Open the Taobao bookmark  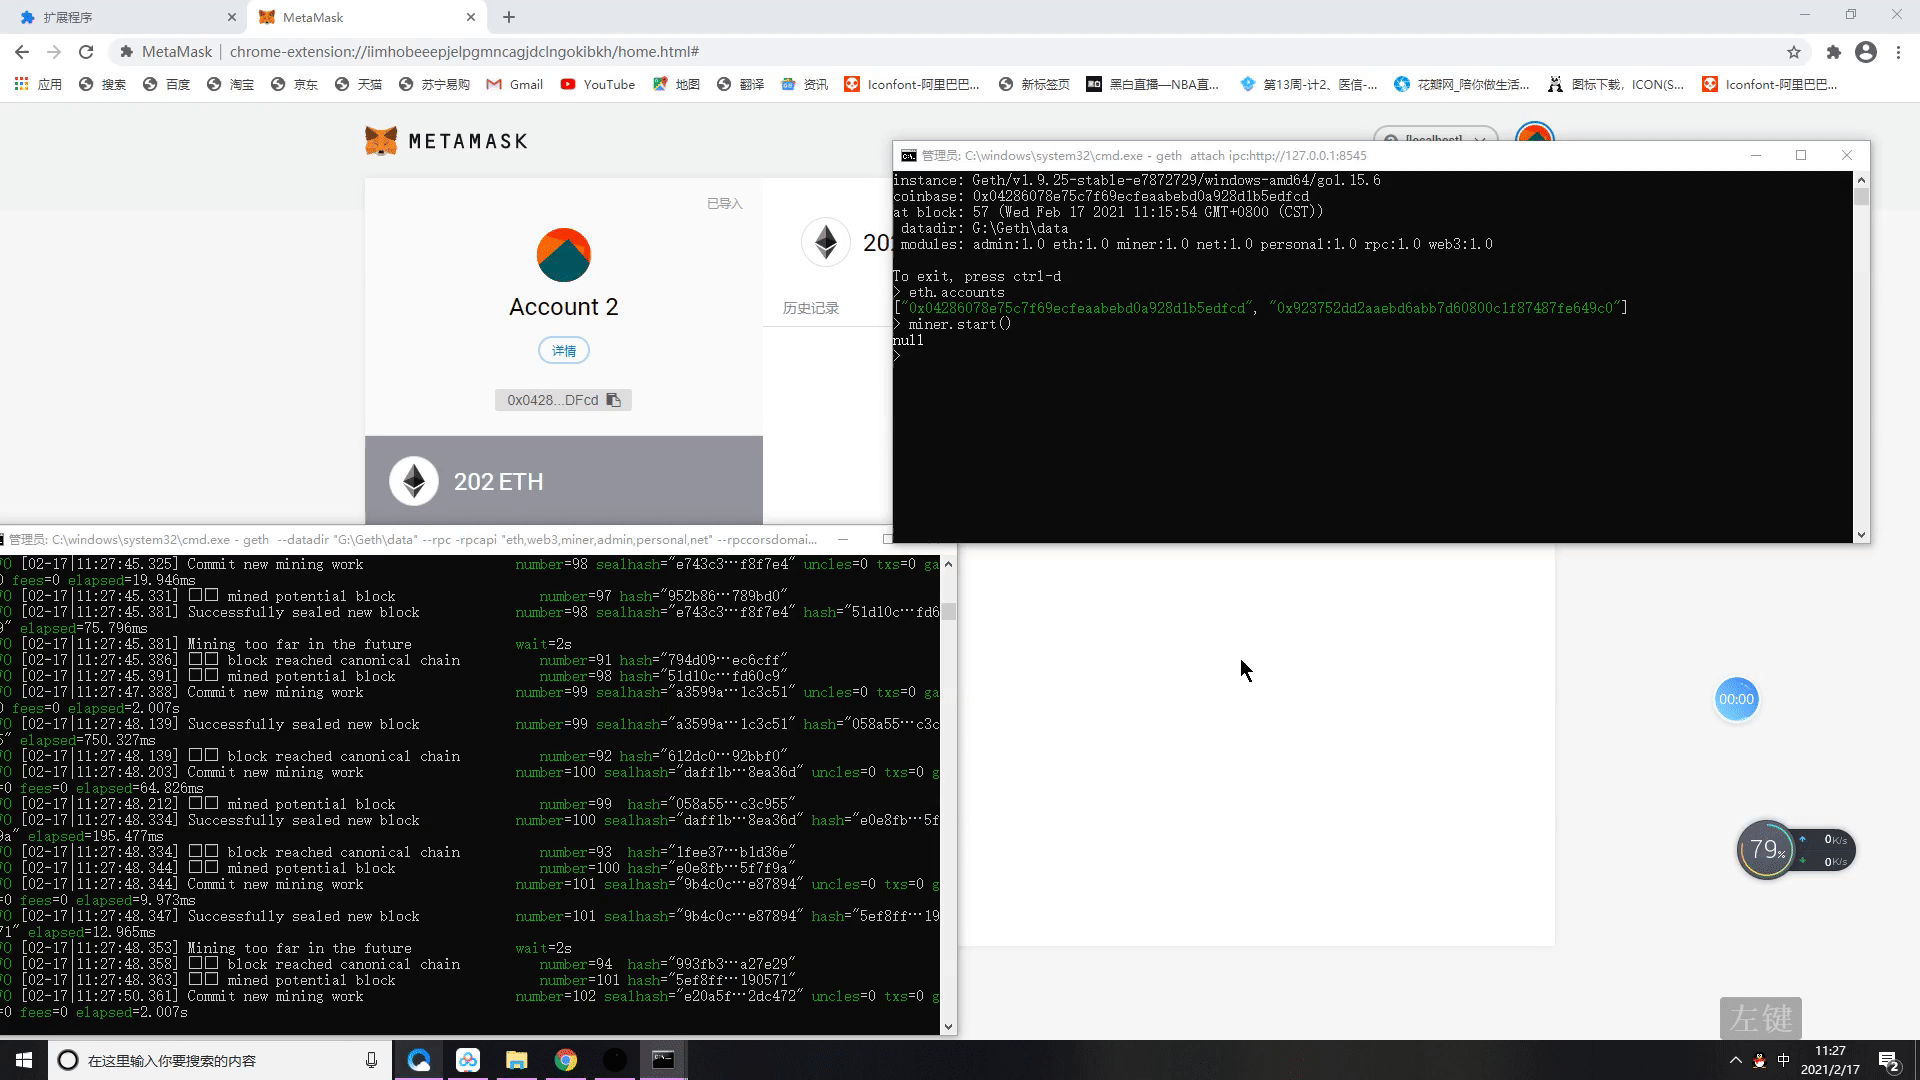point(230,85)
